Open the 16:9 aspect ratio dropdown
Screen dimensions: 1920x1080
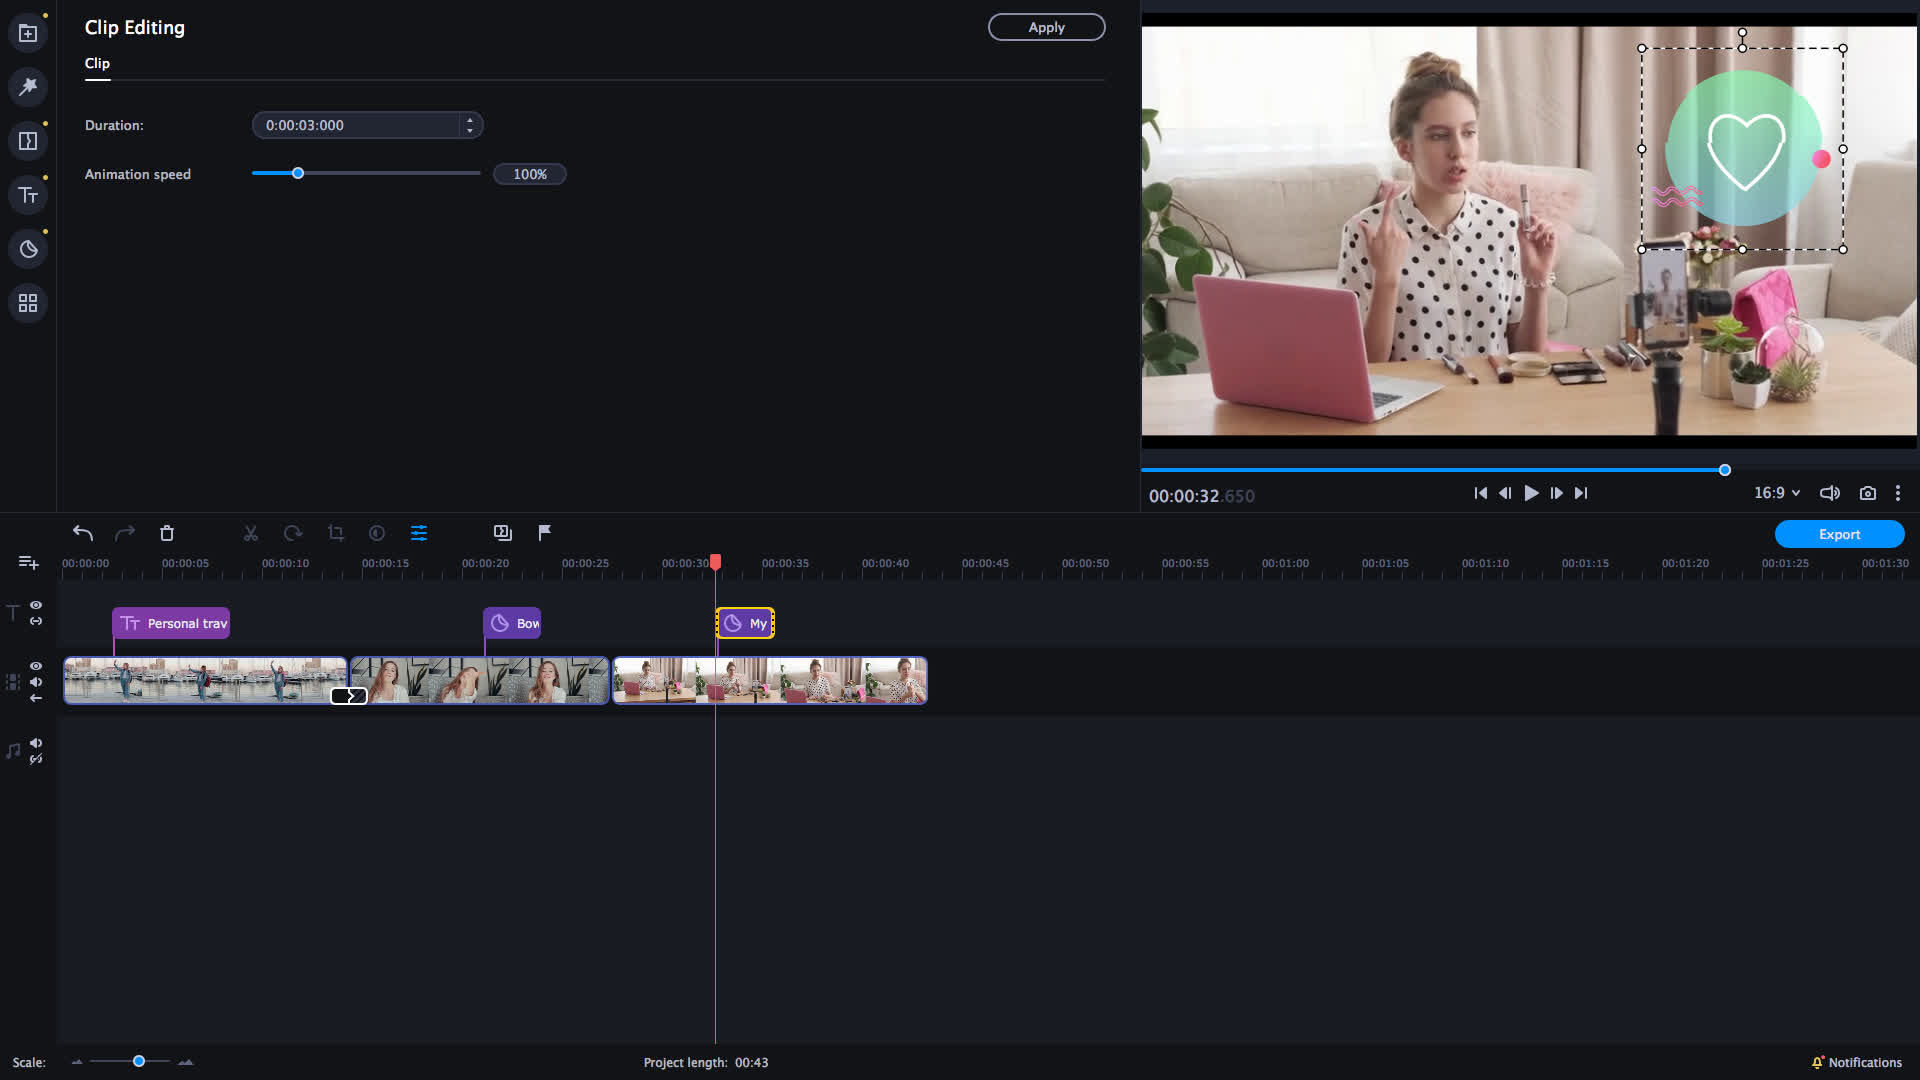1776,492
